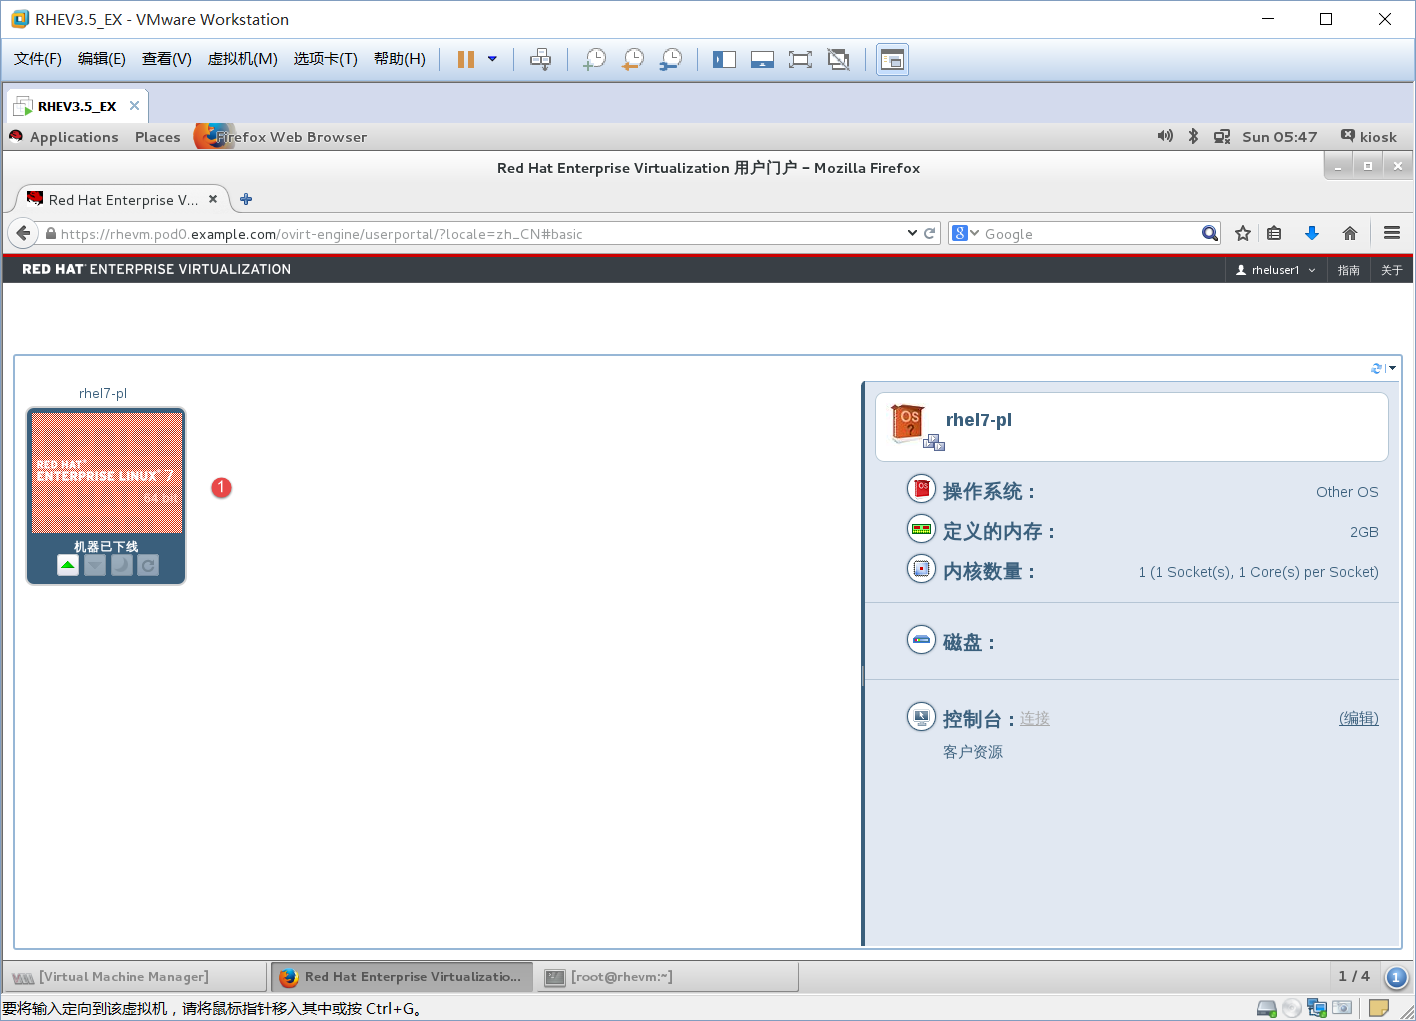Open the power options dropdown beside pause
Screen dimensions: 1416x1021
pos(492,59)
